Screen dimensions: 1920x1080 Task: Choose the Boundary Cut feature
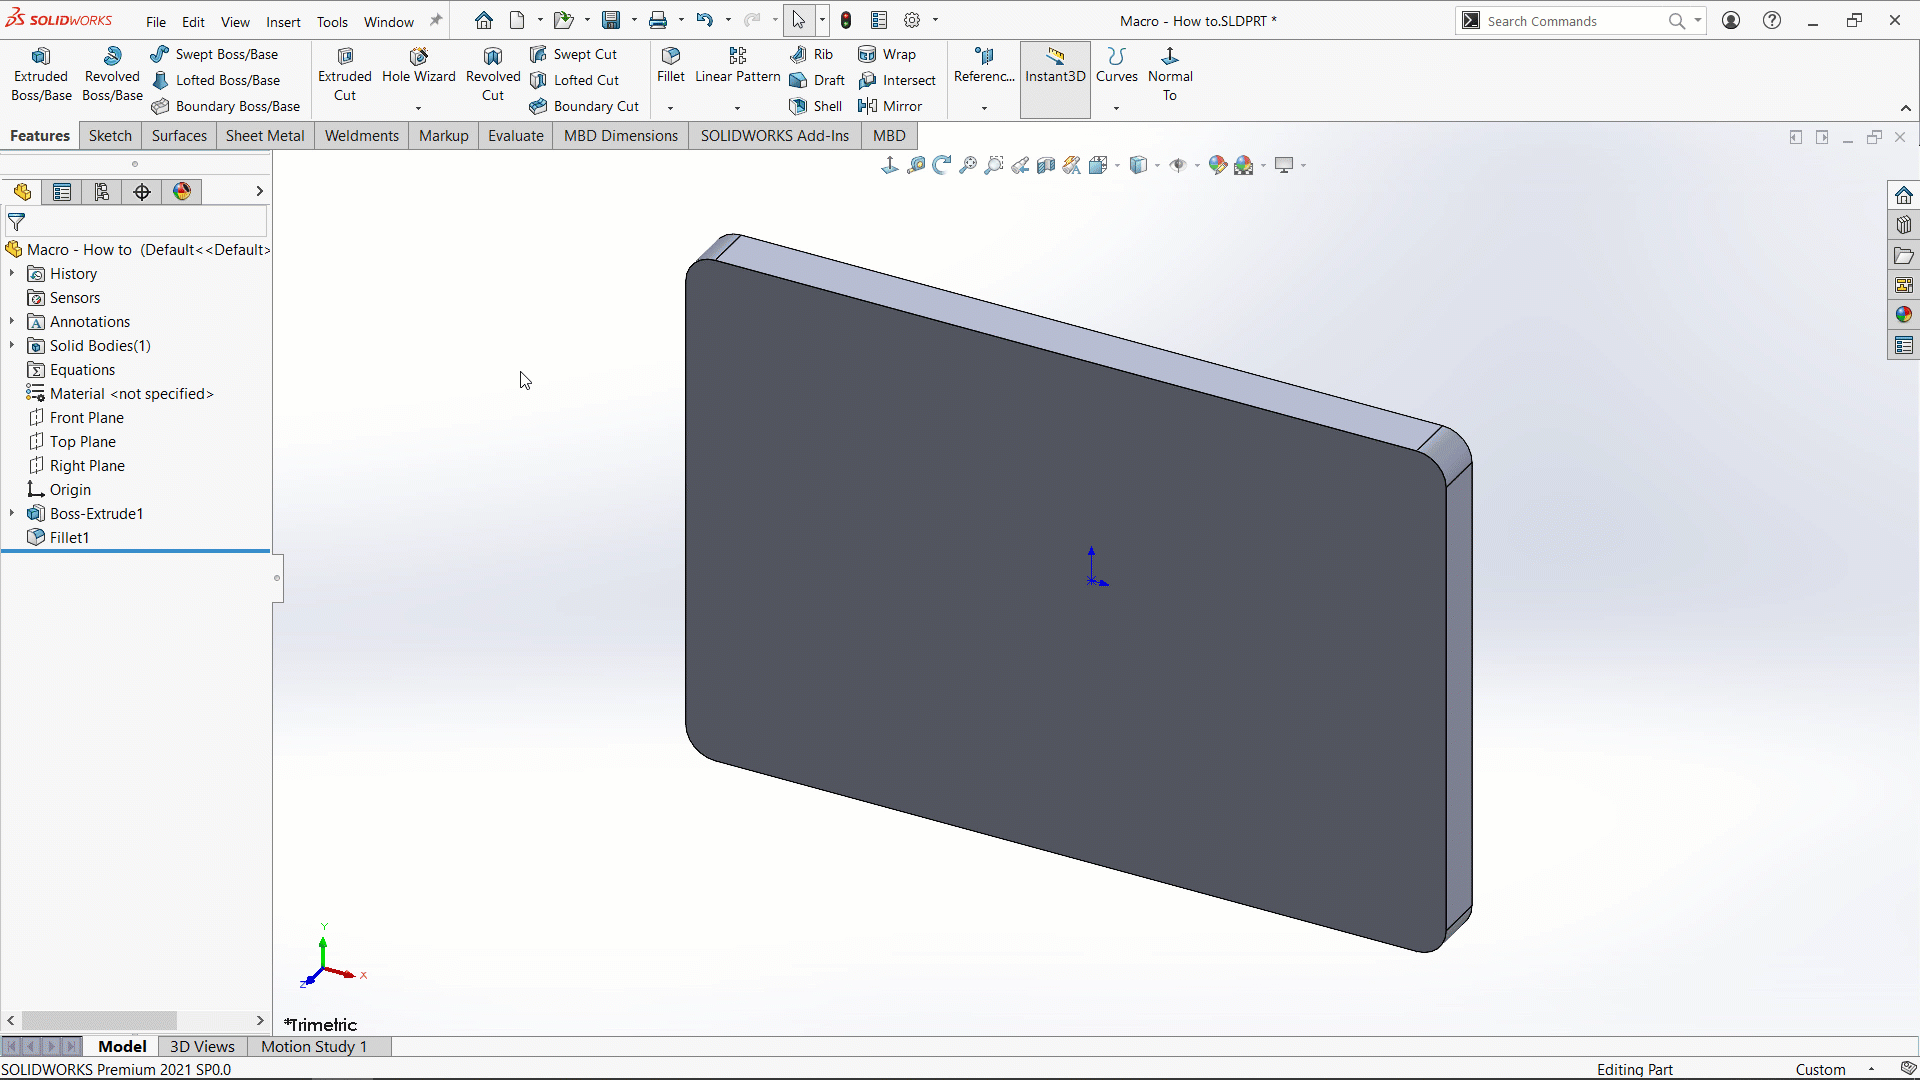584,106
